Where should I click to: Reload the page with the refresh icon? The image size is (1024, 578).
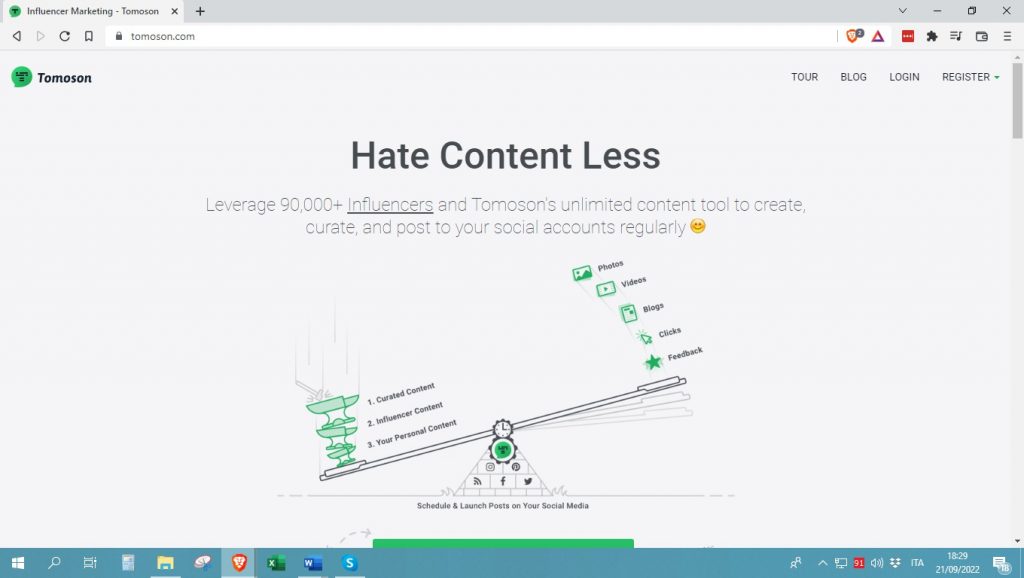click(x=65, y=36)
